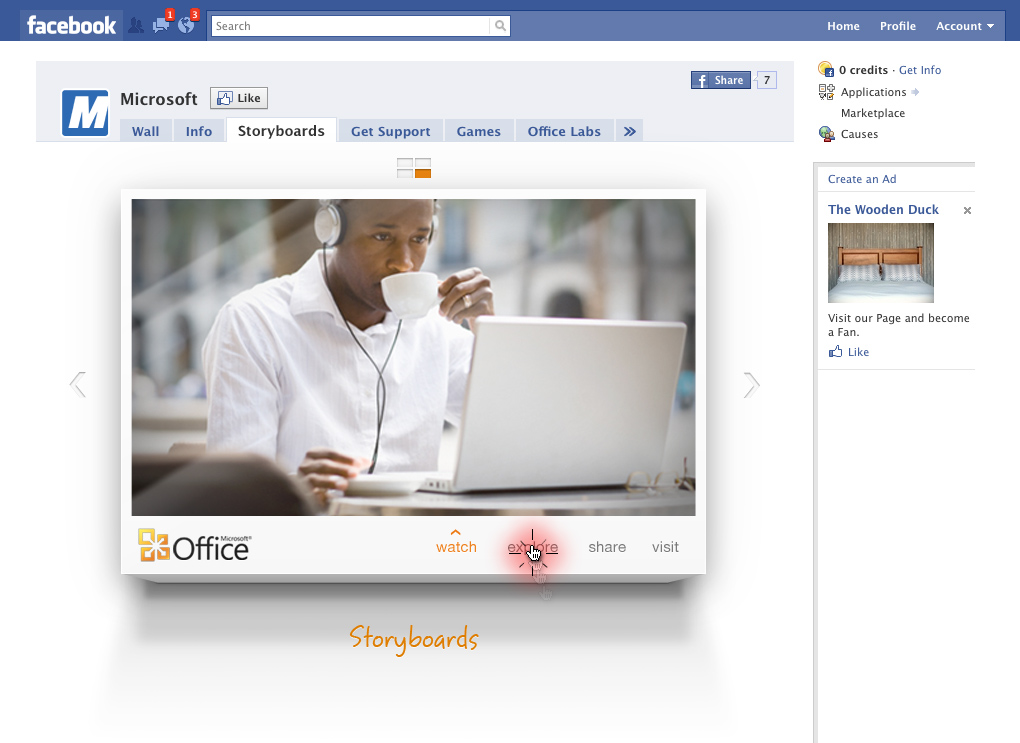Select the top-left storyboard grid indicator
The width and height of the screenshot is (1020, 743).
[405, 163]
